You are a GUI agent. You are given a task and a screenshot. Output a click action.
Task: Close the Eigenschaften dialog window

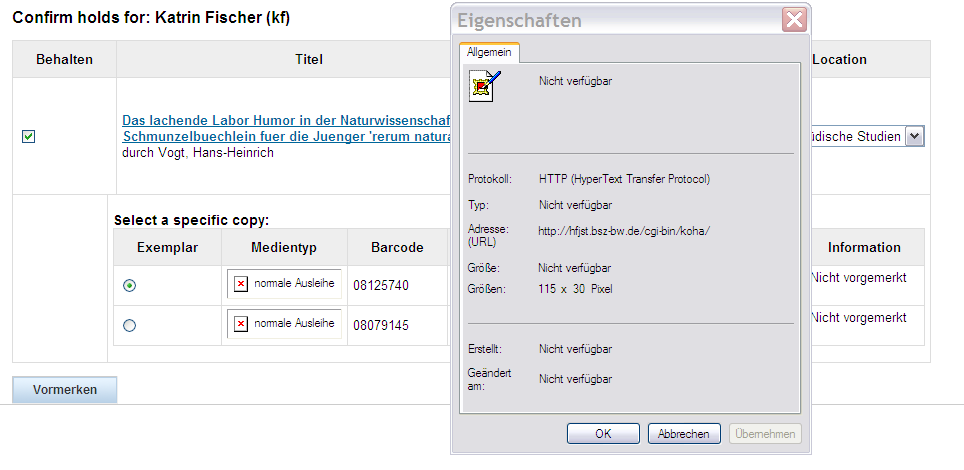coord(794,20)
